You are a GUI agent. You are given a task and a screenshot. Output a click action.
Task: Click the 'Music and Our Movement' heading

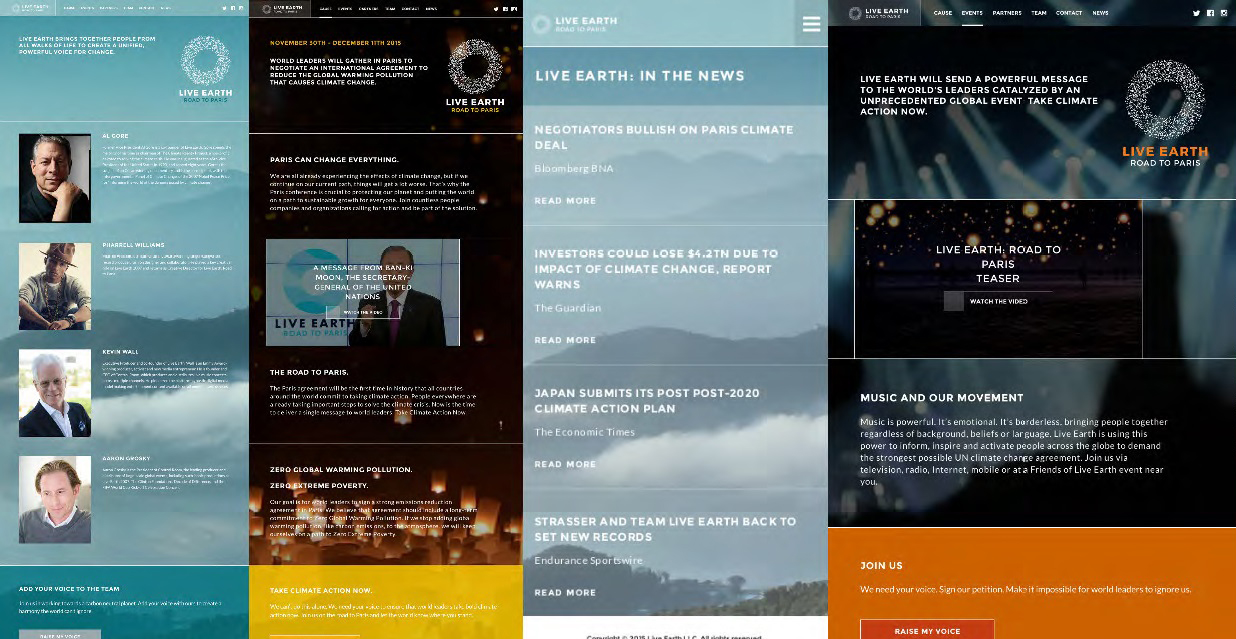point(942,398)
